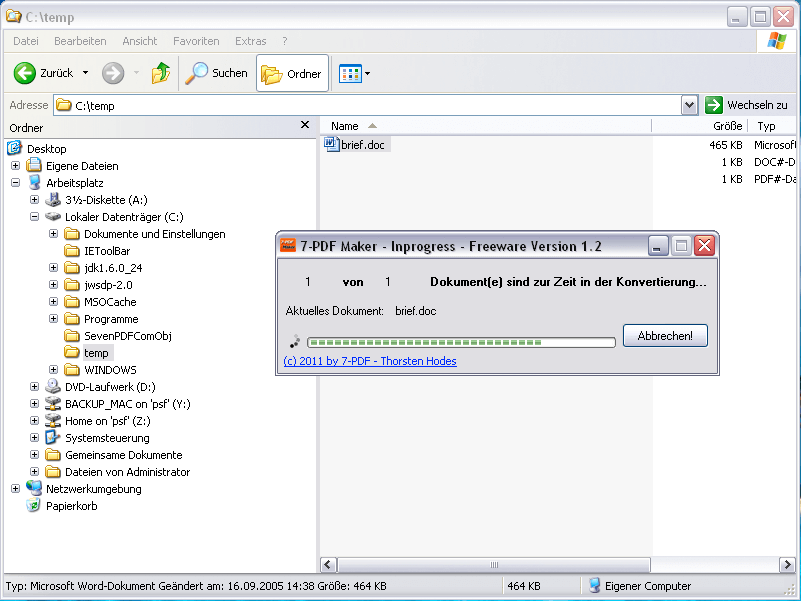The height and width of the screenshot is (601, 801).
Task: Open the Bearbeiten menu
Action: [x=80, y=41]
